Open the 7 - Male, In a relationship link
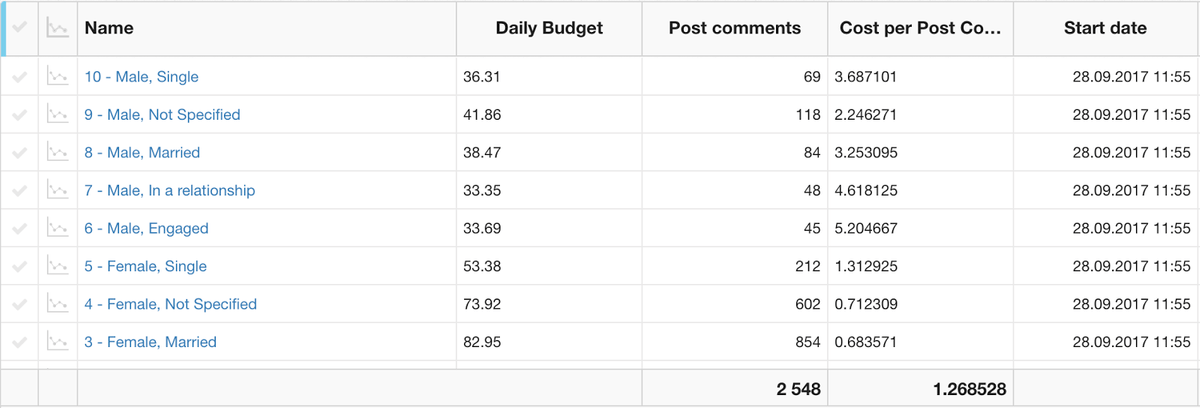The height and width of the screenshot is (408, 1200). pyautogui.click(x=170, y=190)
